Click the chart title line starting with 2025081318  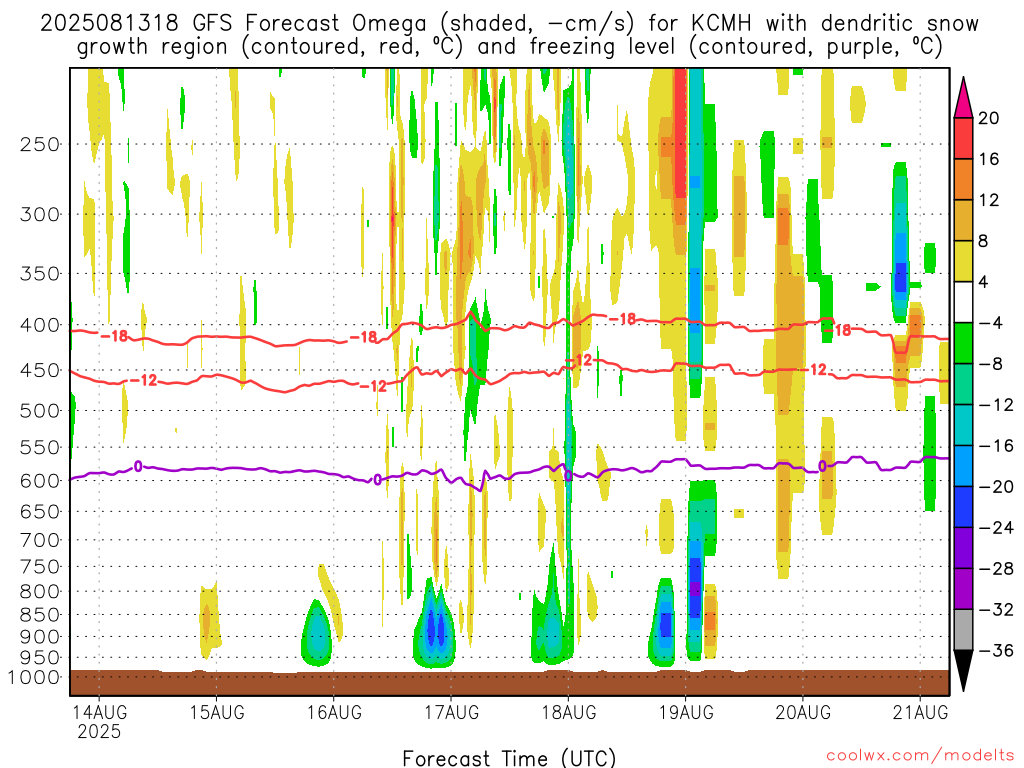509,24
